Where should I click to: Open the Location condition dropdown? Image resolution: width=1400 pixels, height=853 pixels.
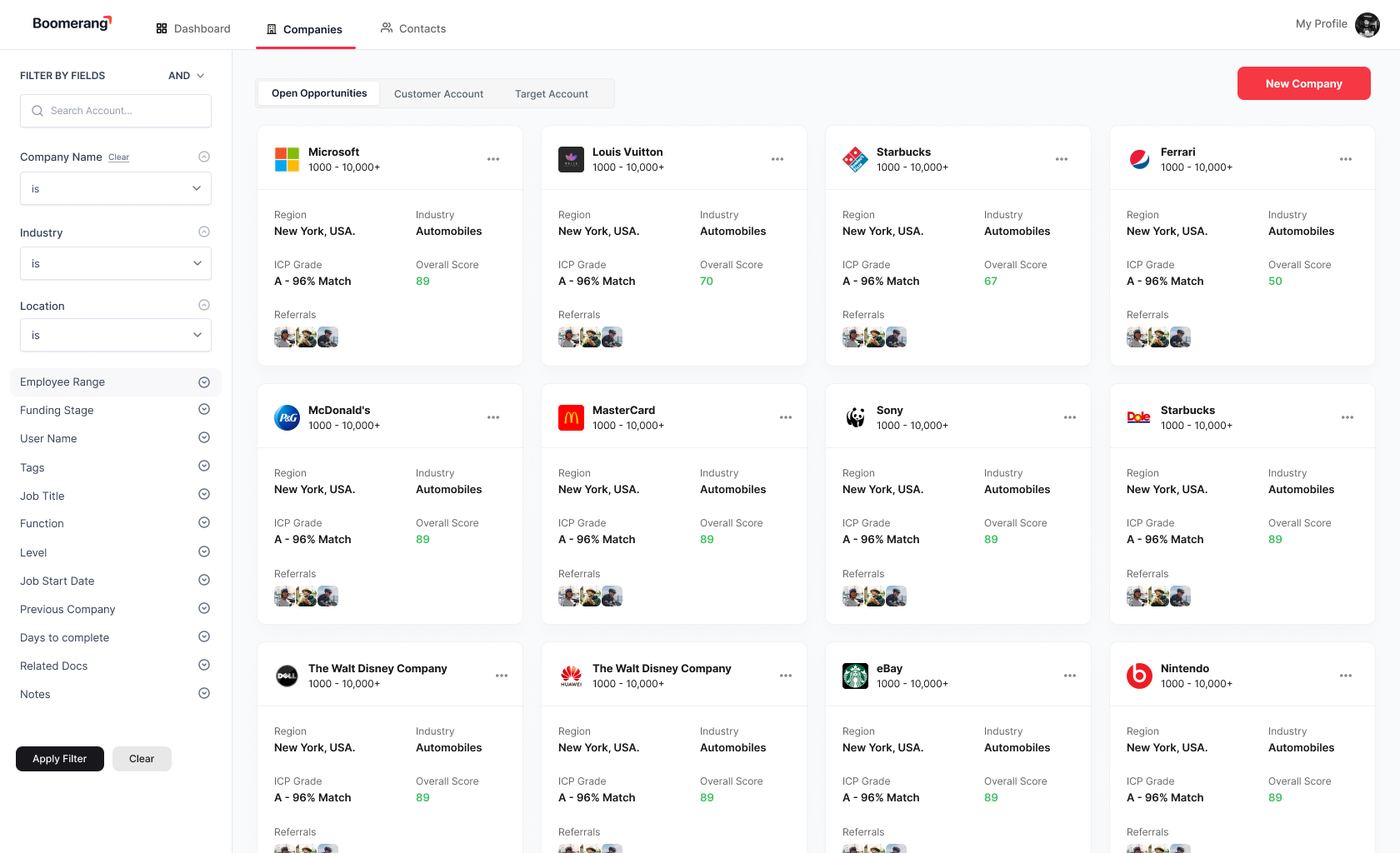(x=116, y=335)
